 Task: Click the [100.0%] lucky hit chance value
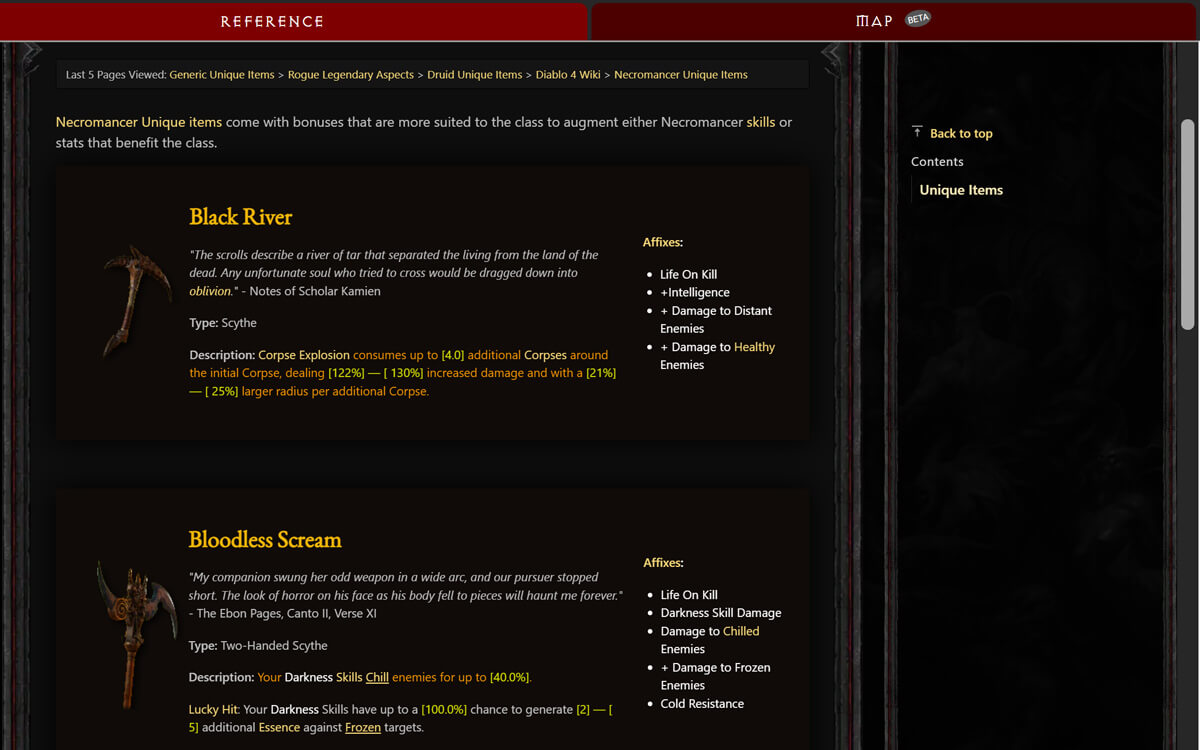click(x=444, y=709)
